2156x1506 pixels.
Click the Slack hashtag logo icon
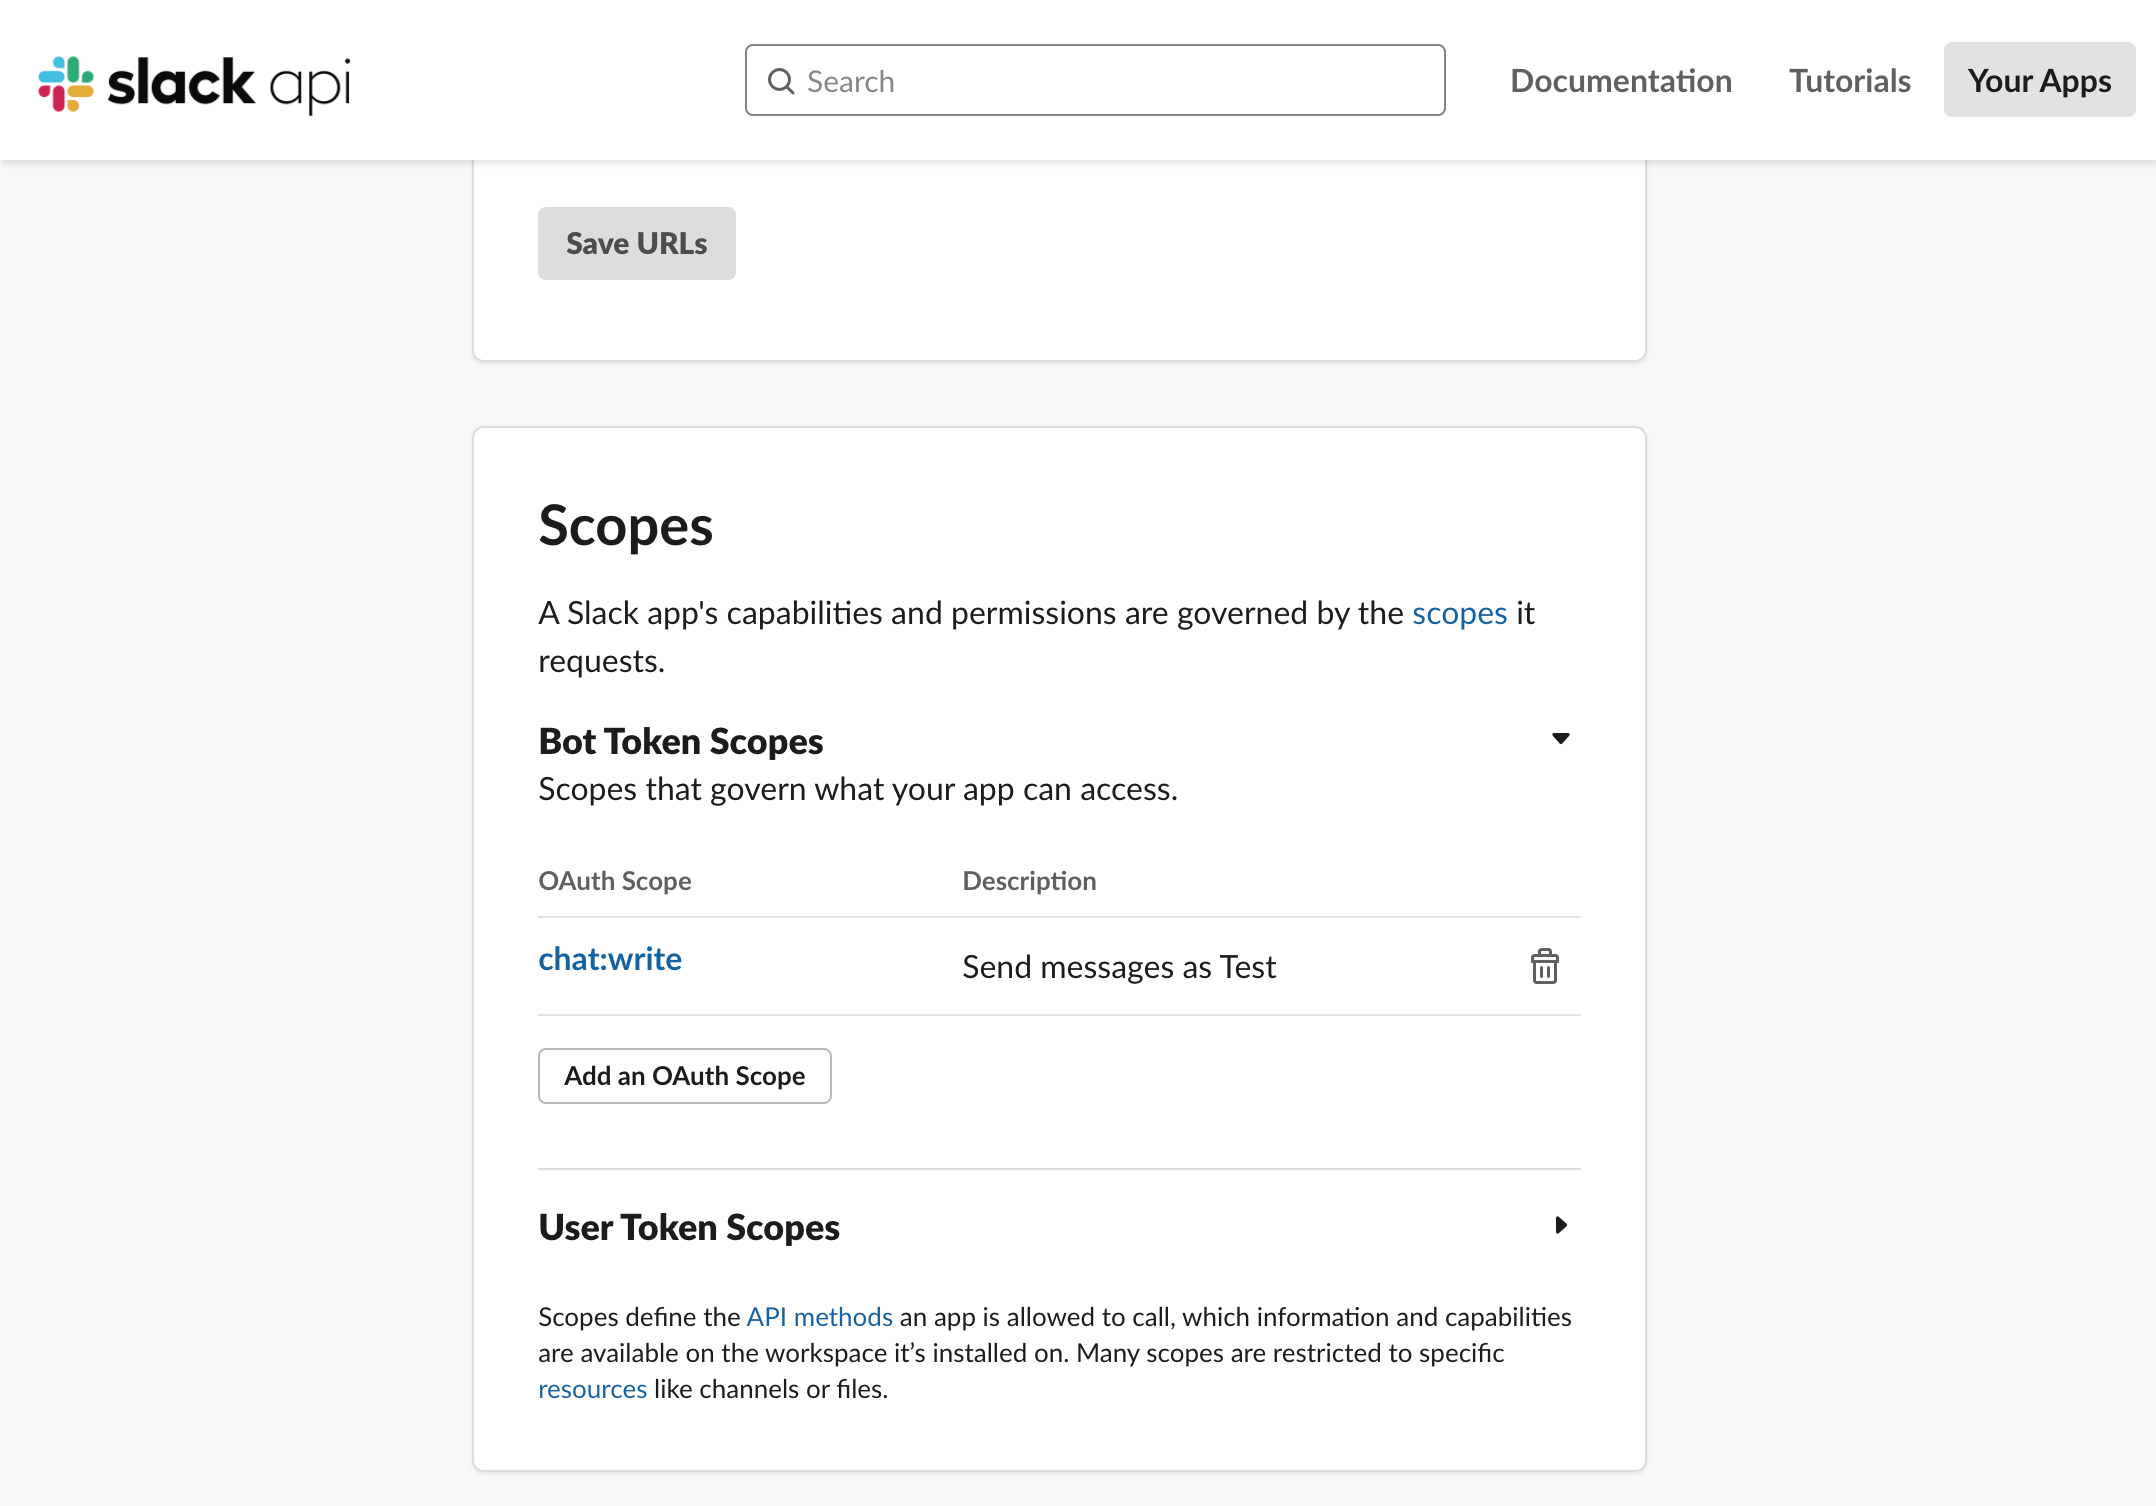pyautogui.click(x=66, y=83)
